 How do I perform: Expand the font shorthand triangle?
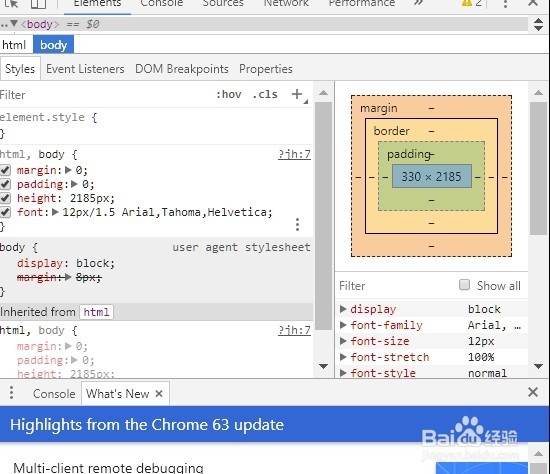[55, 212]
